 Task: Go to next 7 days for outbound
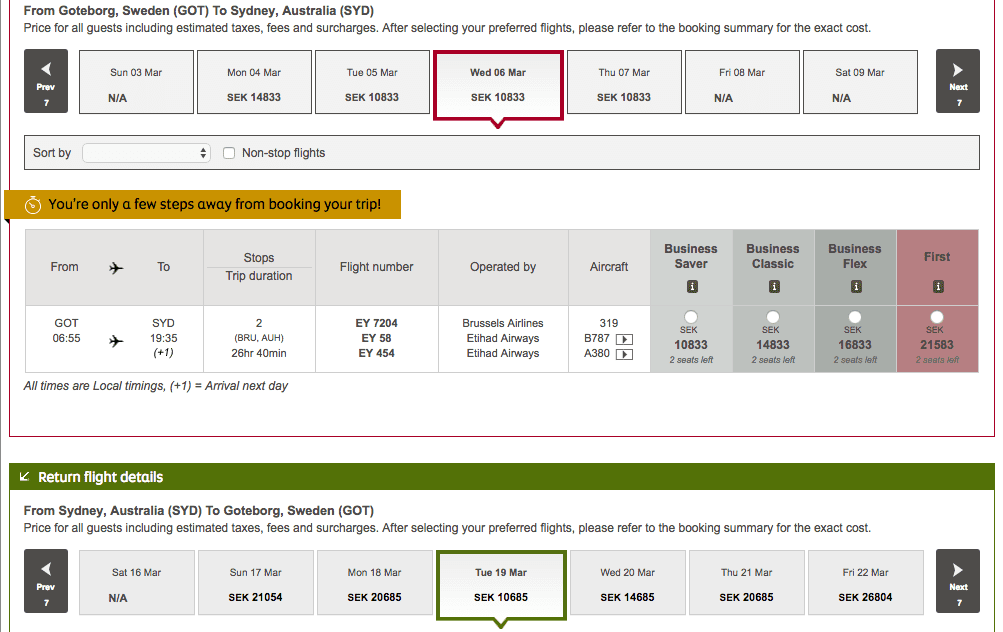957,81
